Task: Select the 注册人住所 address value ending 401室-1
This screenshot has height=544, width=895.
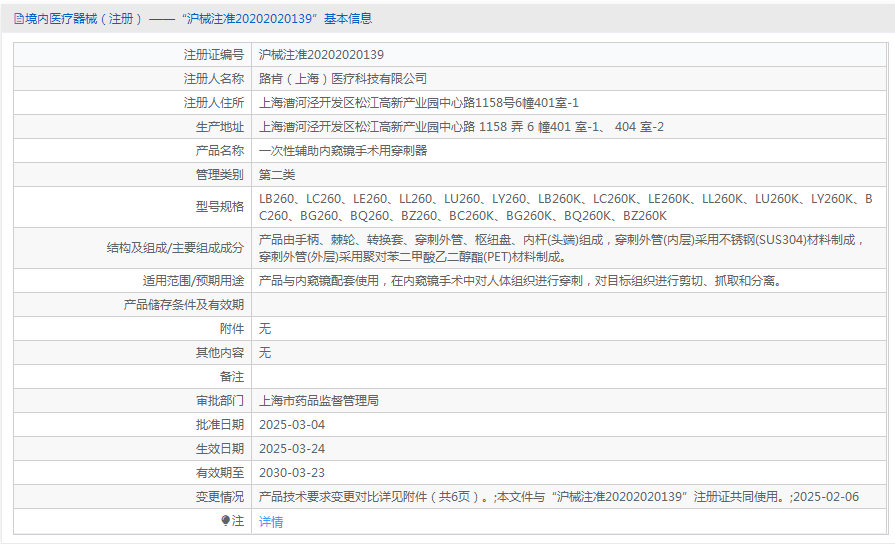Action: (418, 103)
